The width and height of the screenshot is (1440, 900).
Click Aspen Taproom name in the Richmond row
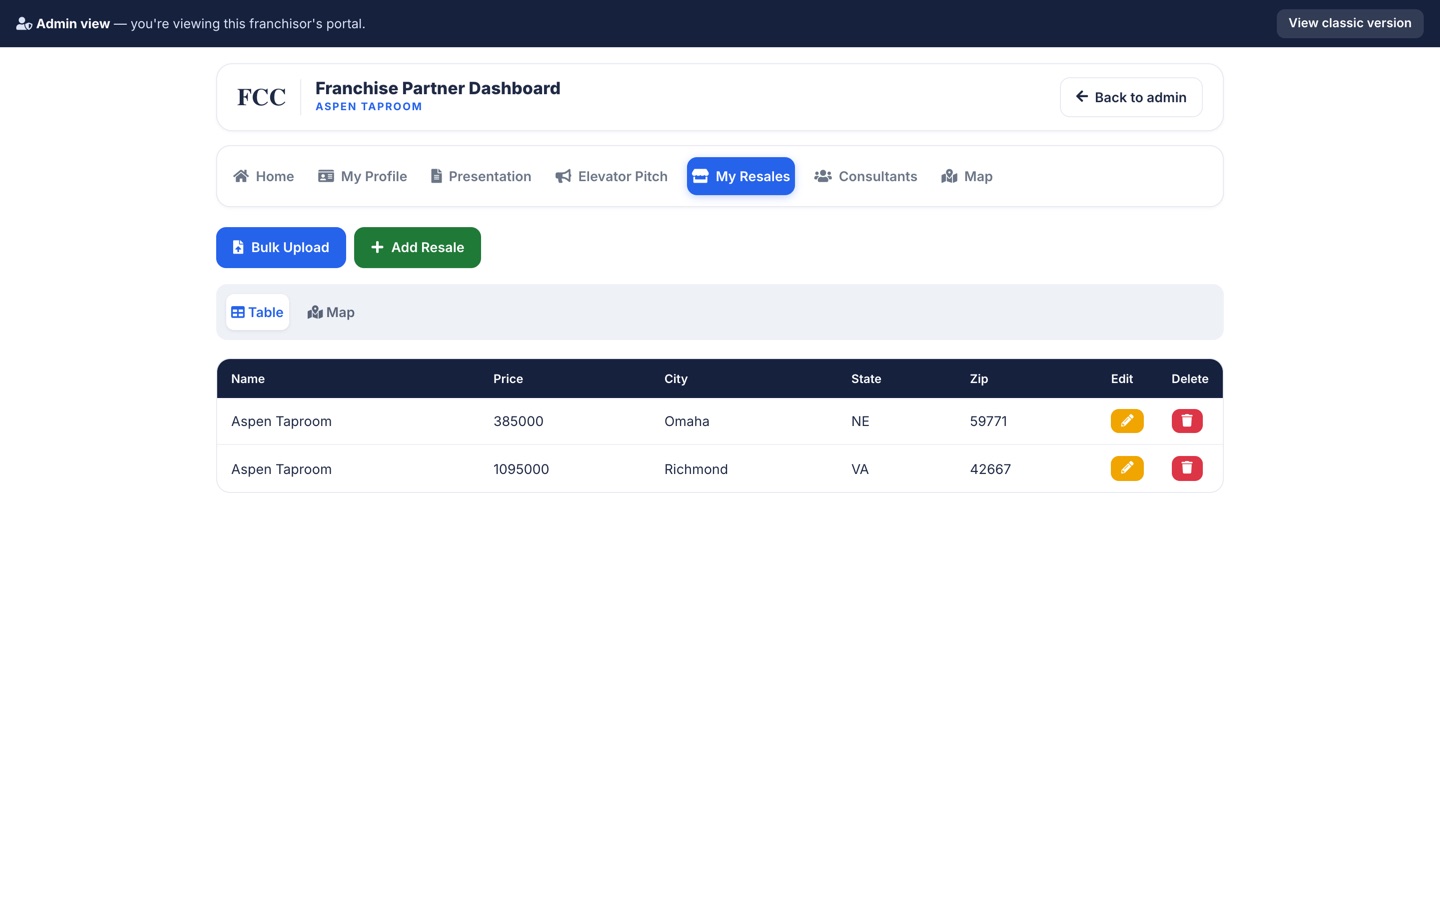coord(281,469)
